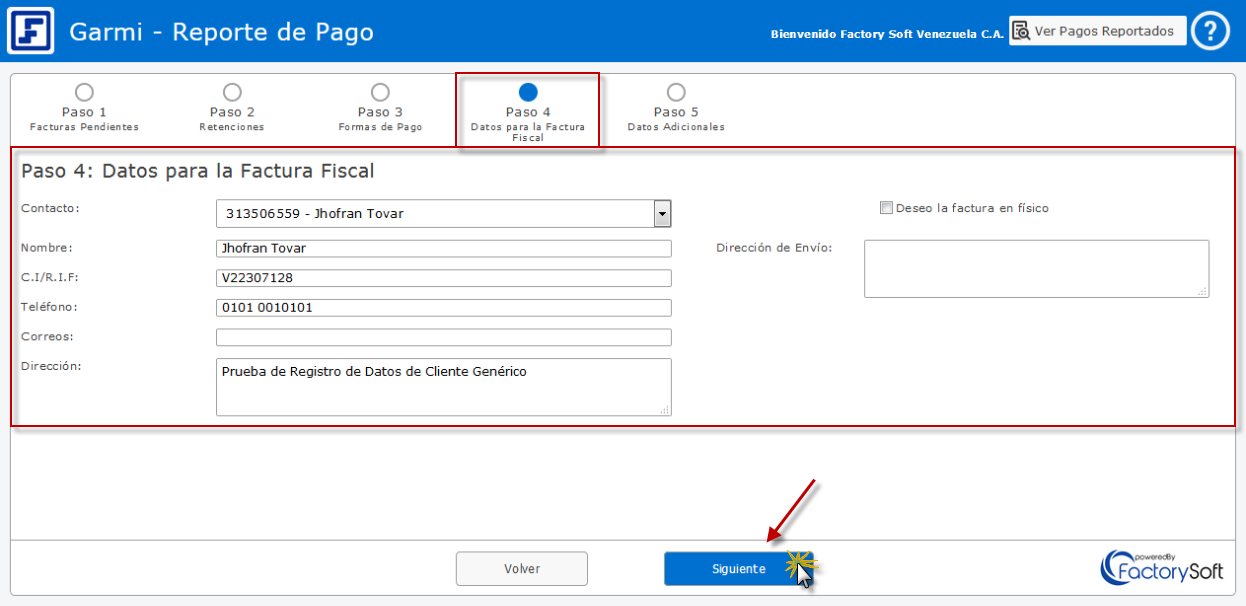
Task: Click the active Paso 4 step circle
Action: pyautogui.click(x=528, y=93)
